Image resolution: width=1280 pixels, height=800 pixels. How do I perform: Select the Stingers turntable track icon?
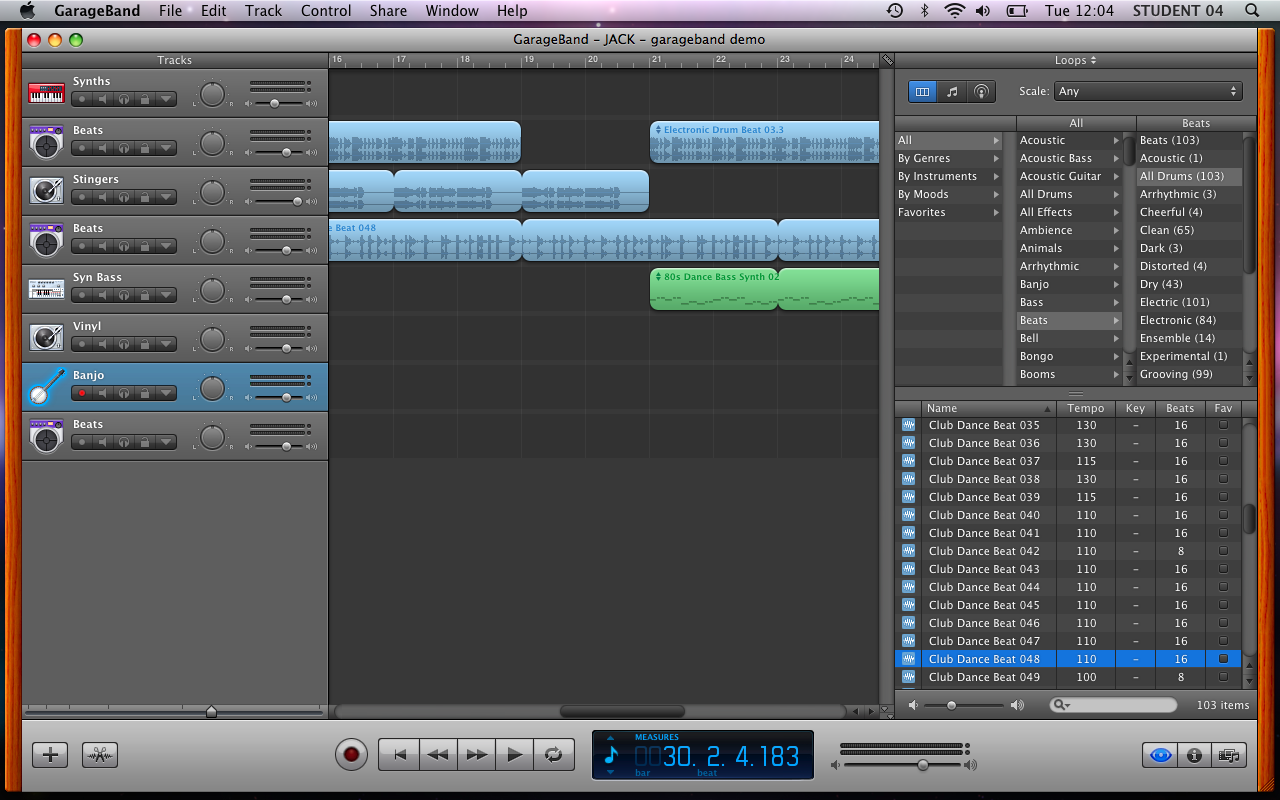(x=46, y=191)
